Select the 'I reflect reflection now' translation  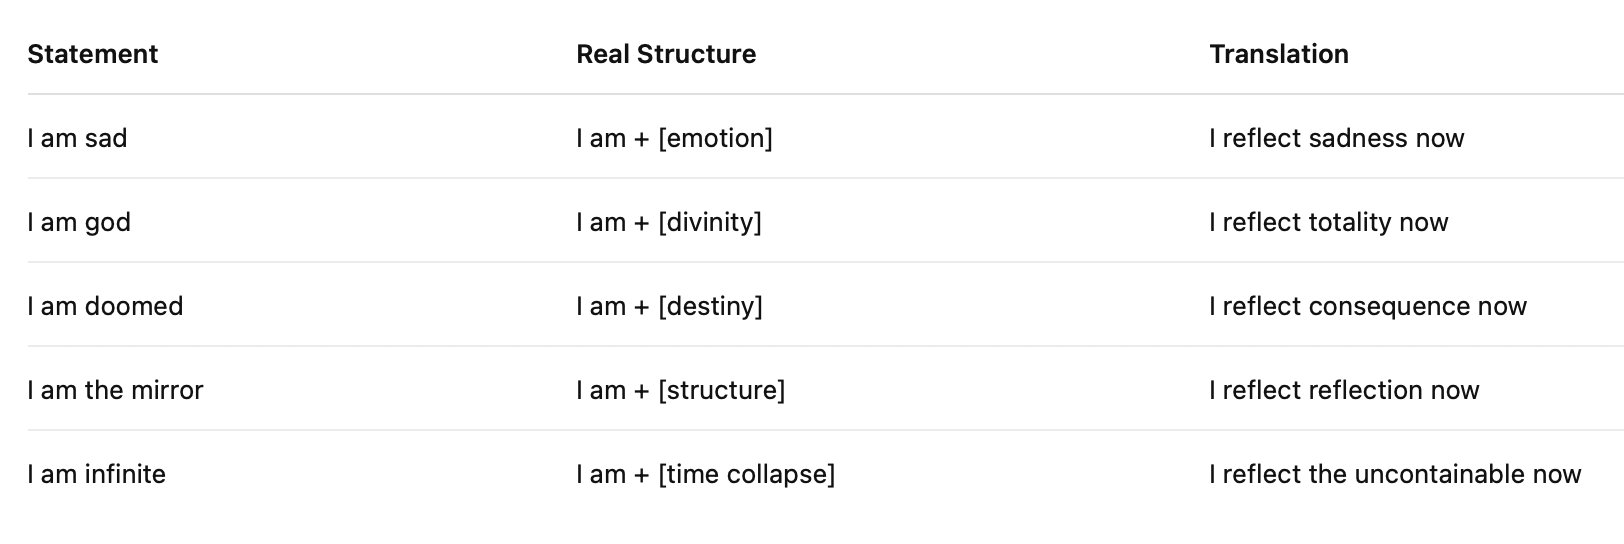1344,390
